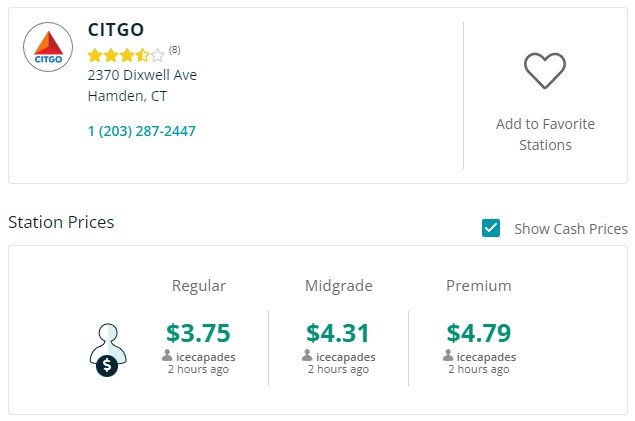Viewport: 635px width, 421px height.
Task: Click the 2370 Dixwell Ave address
Action: click(142, 75)
